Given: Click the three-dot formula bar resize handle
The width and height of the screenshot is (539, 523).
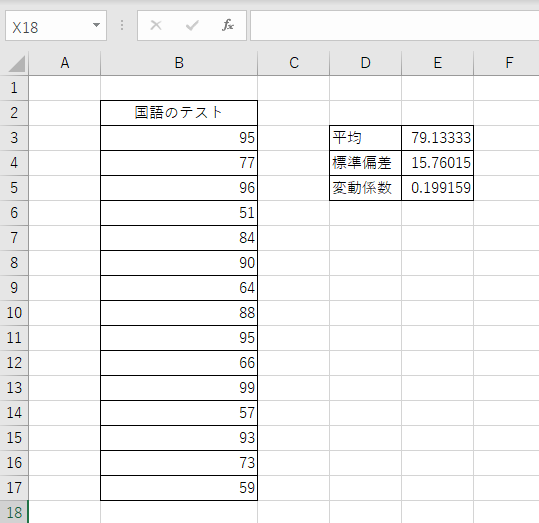Looking at the screenshot, I should click(x=122, y=25).
